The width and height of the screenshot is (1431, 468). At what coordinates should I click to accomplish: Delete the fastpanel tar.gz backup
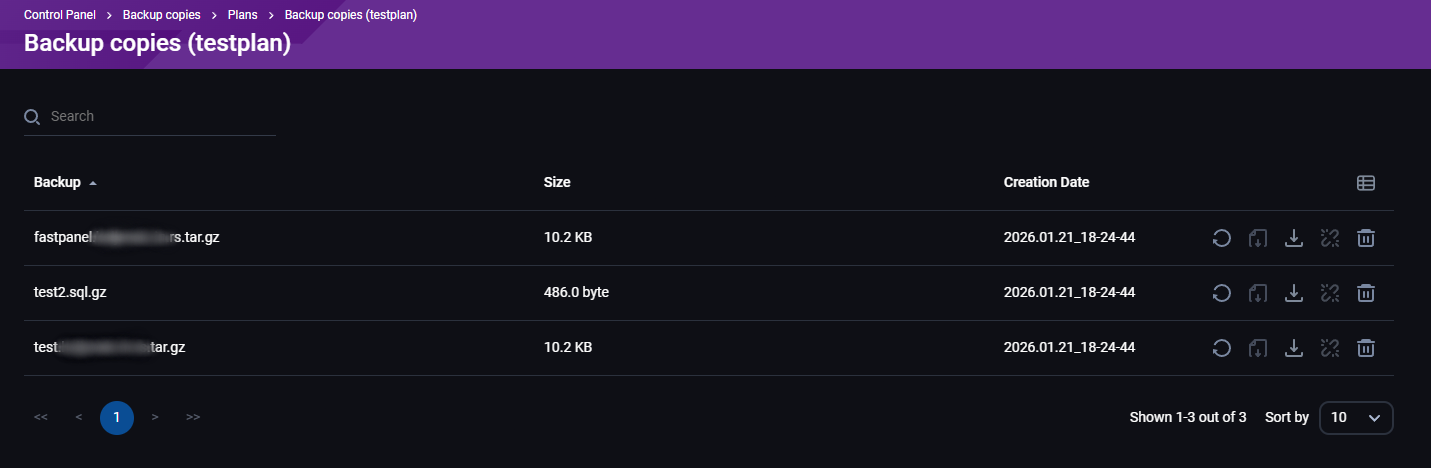pos(1366,238)
